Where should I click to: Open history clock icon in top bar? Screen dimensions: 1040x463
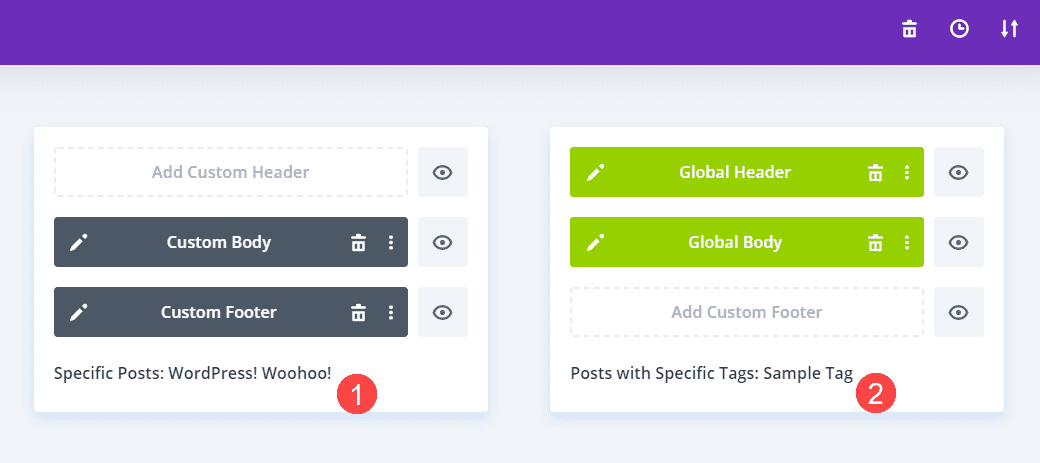pos(959,29)
